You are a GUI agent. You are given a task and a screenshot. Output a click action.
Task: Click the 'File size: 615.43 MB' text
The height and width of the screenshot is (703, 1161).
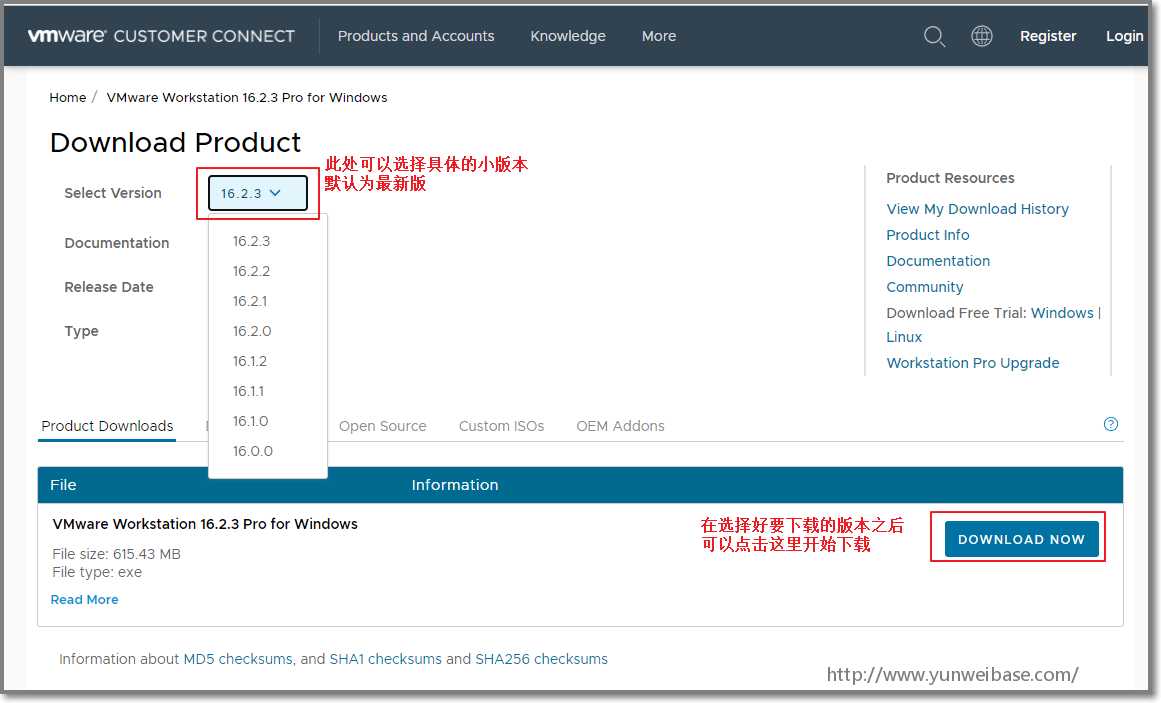click(x=116, y=554)
